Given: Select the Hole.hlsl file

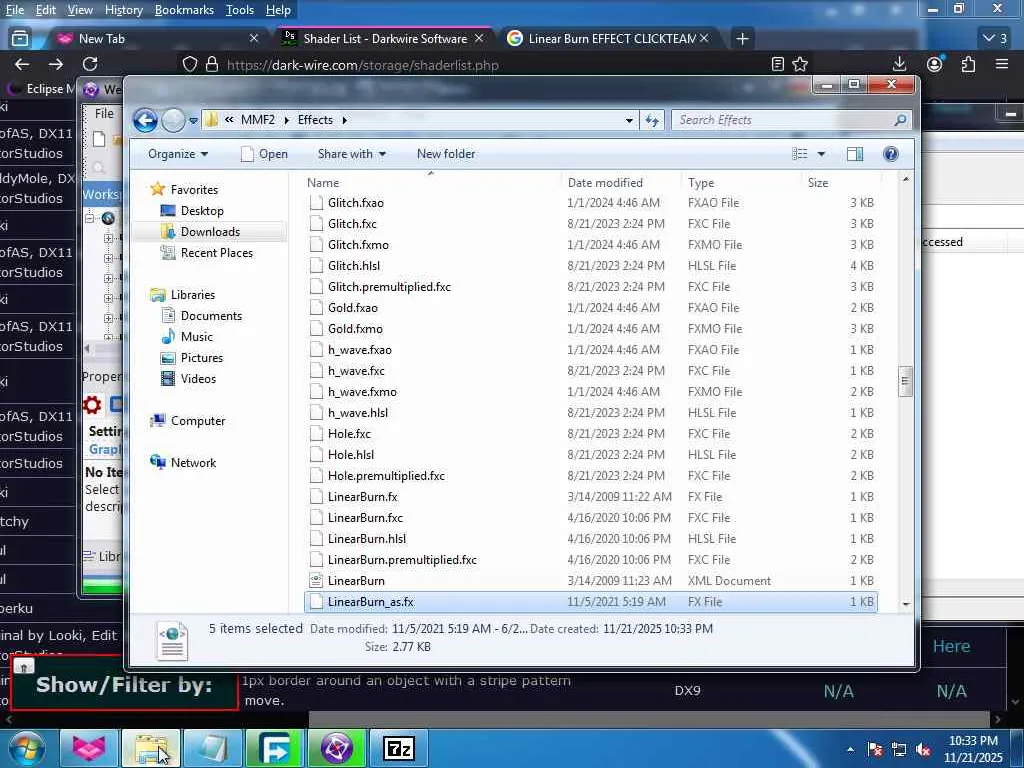Looking at the screenshot, I should click(351, 455).
